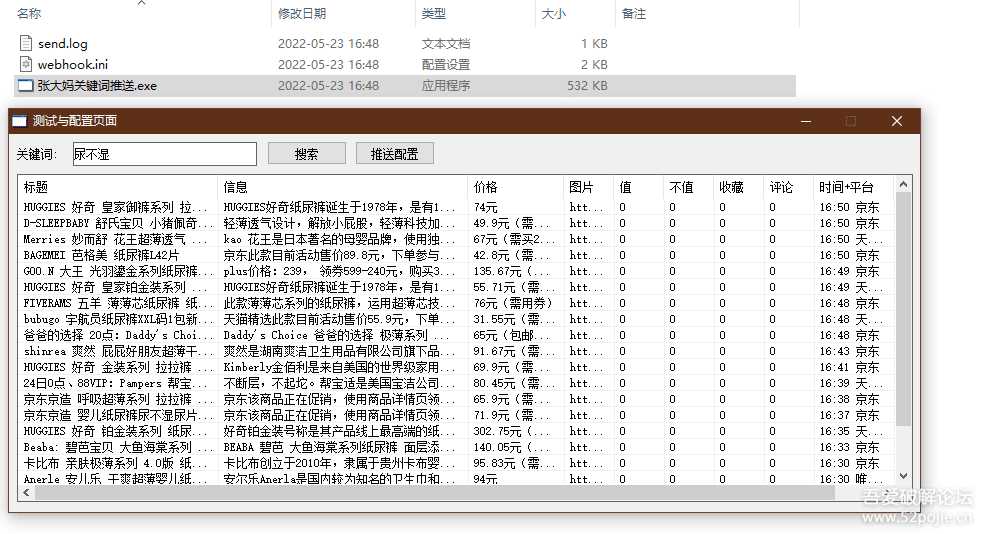Image resolution: width=982 pixels, height=534 pixels.
Task: Select row HUGGIES 好奇 皇家铂金装系列
Action: click(457, 287)
